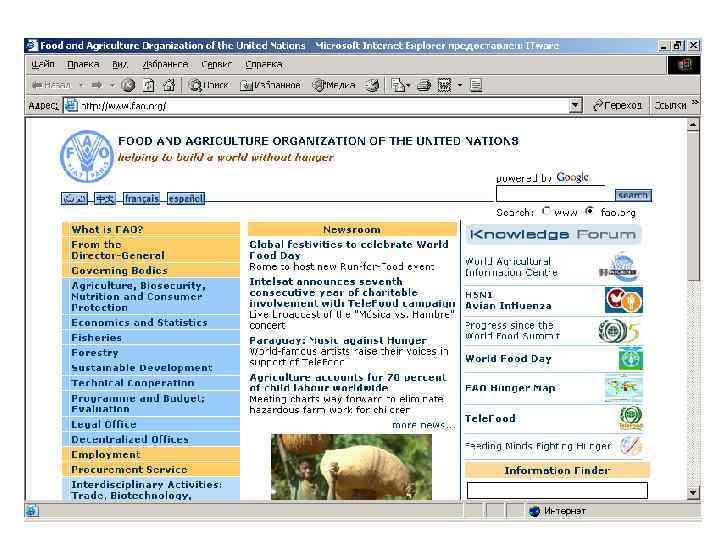Open the address bar dropdown arrow
The image size is (720, 540).
[x=575, y=106]
